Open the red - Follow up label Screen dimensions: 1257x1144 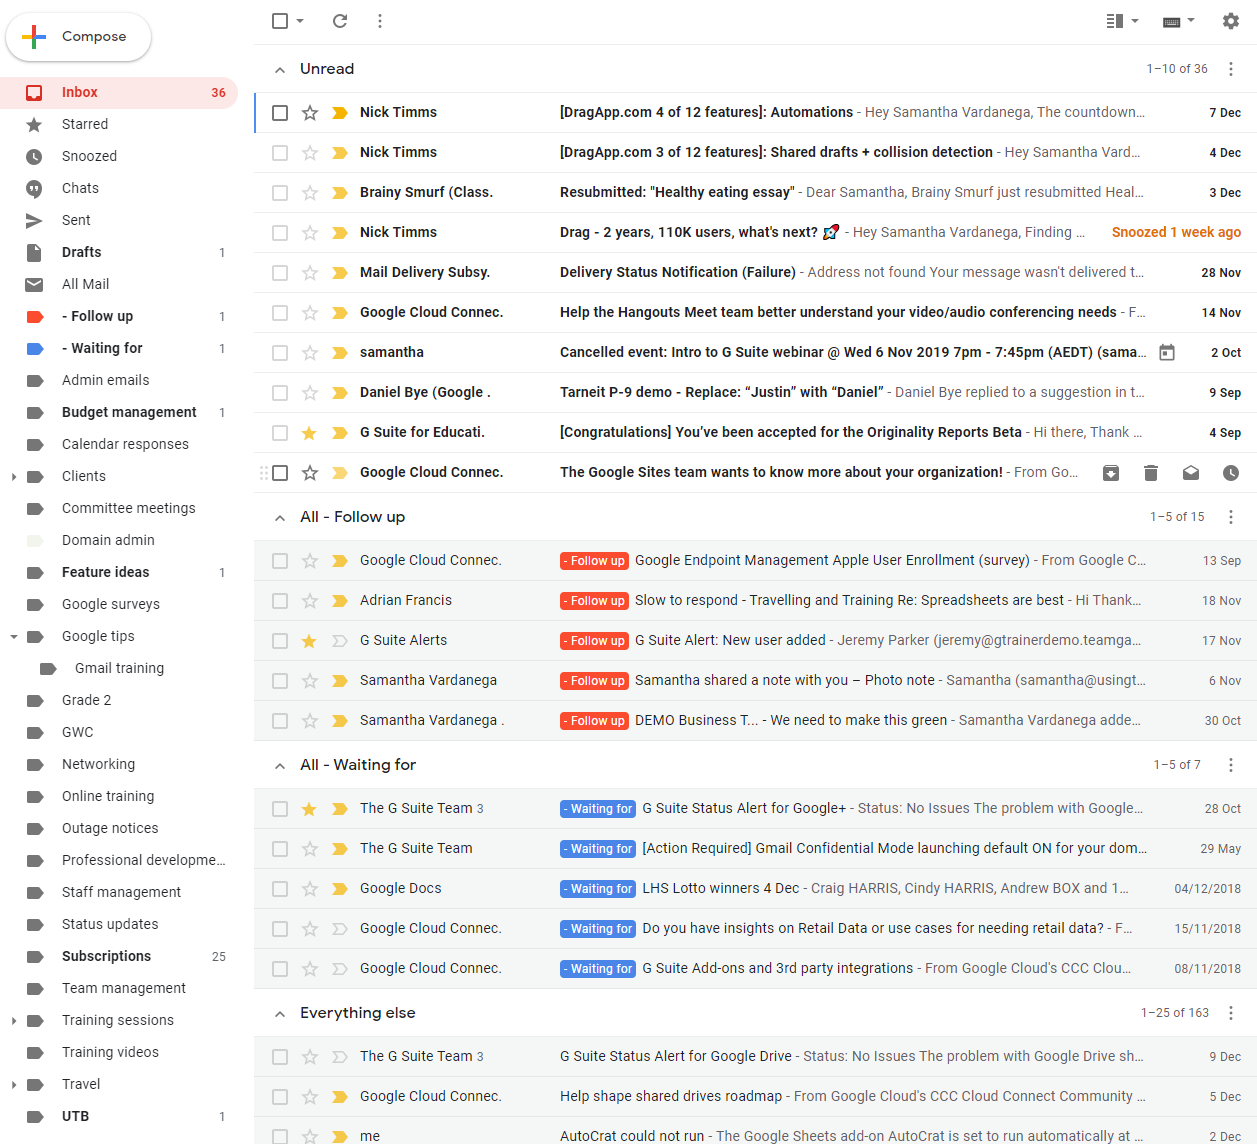pos(119,317)
